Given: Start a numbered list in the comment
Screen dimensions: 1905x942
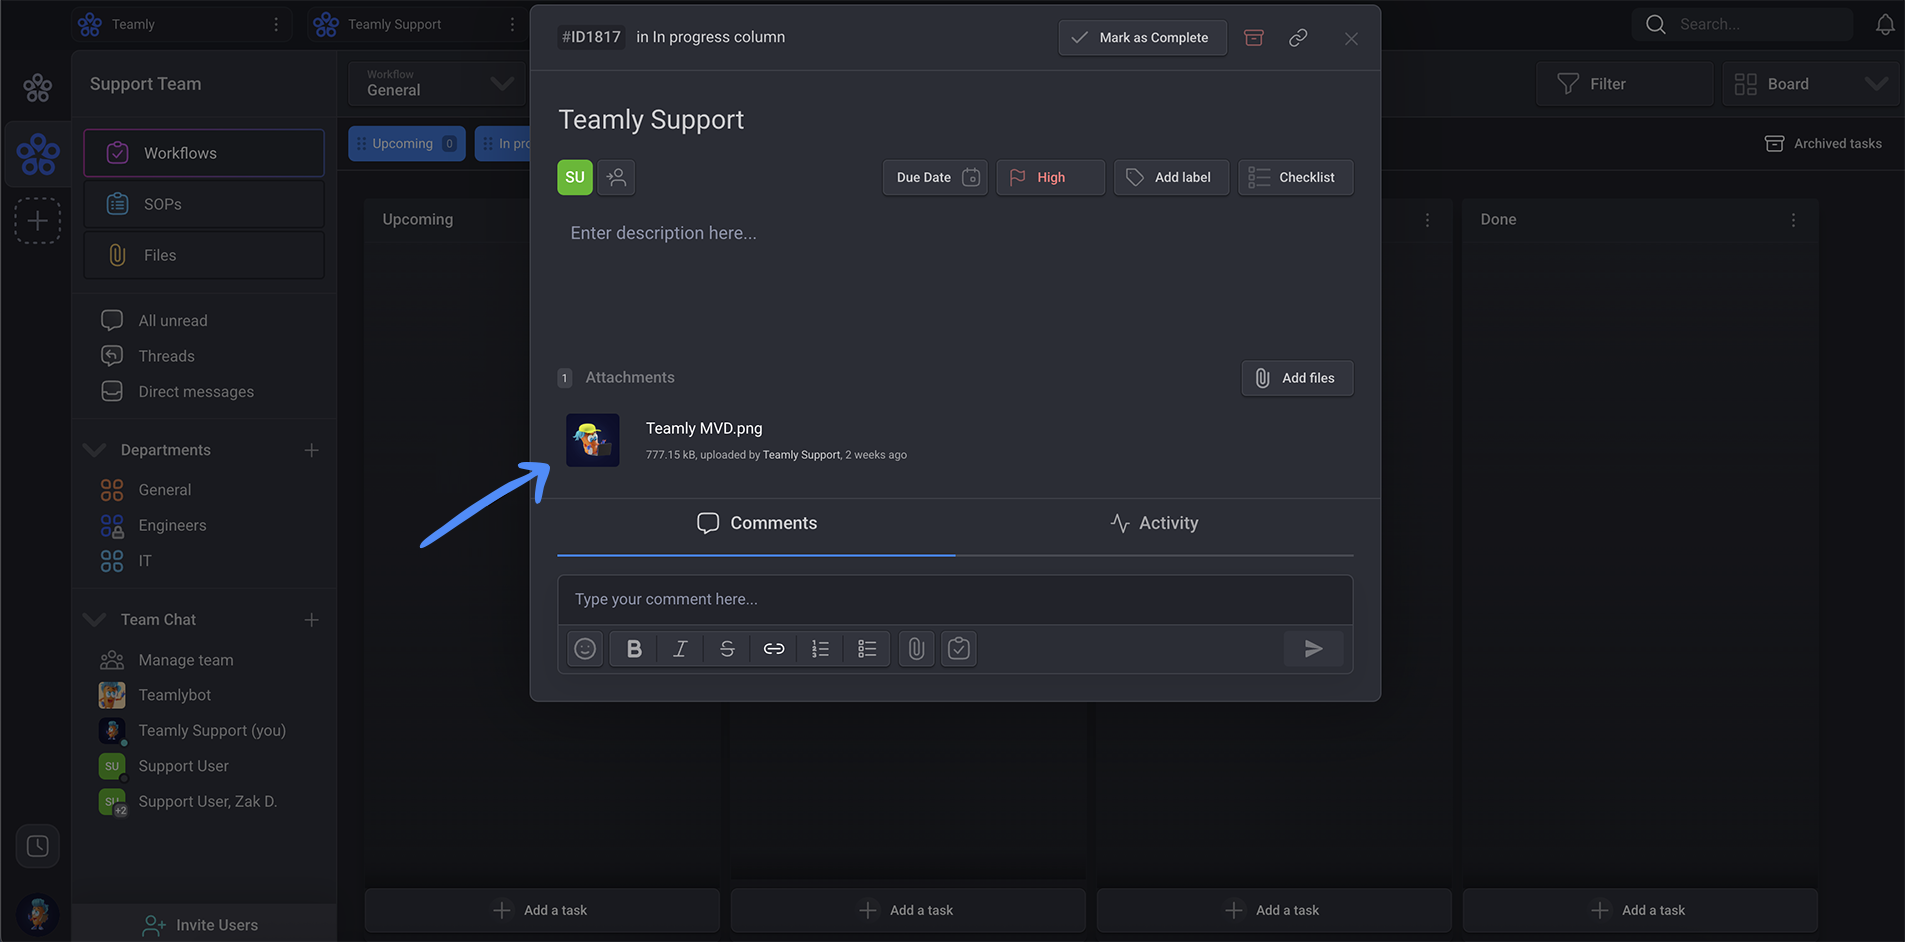Looking at the screenshot, I should coord(820,649).
